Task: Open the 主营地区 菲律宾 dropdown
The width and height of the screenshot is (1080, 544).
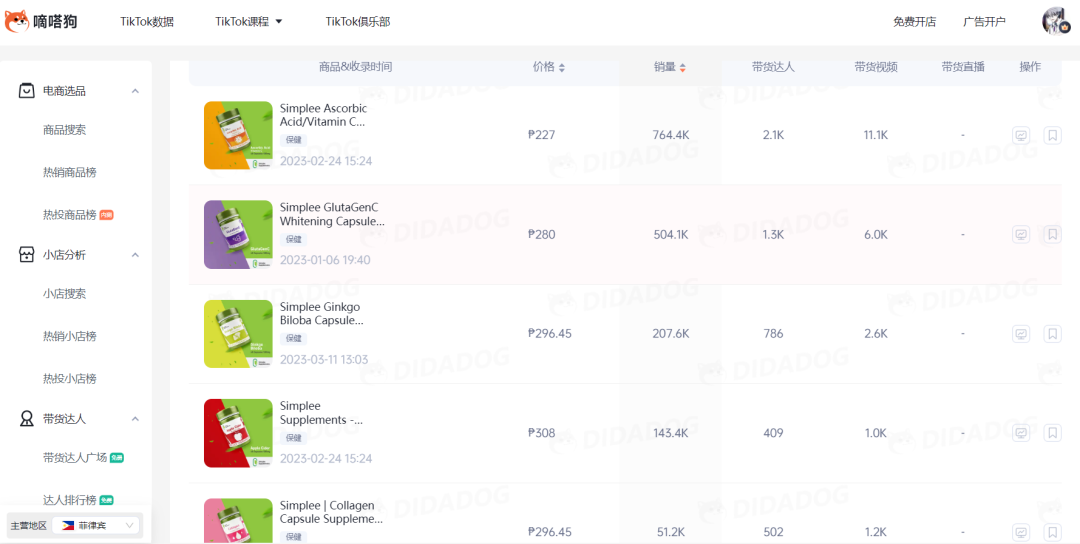Action: pos(96,525)
